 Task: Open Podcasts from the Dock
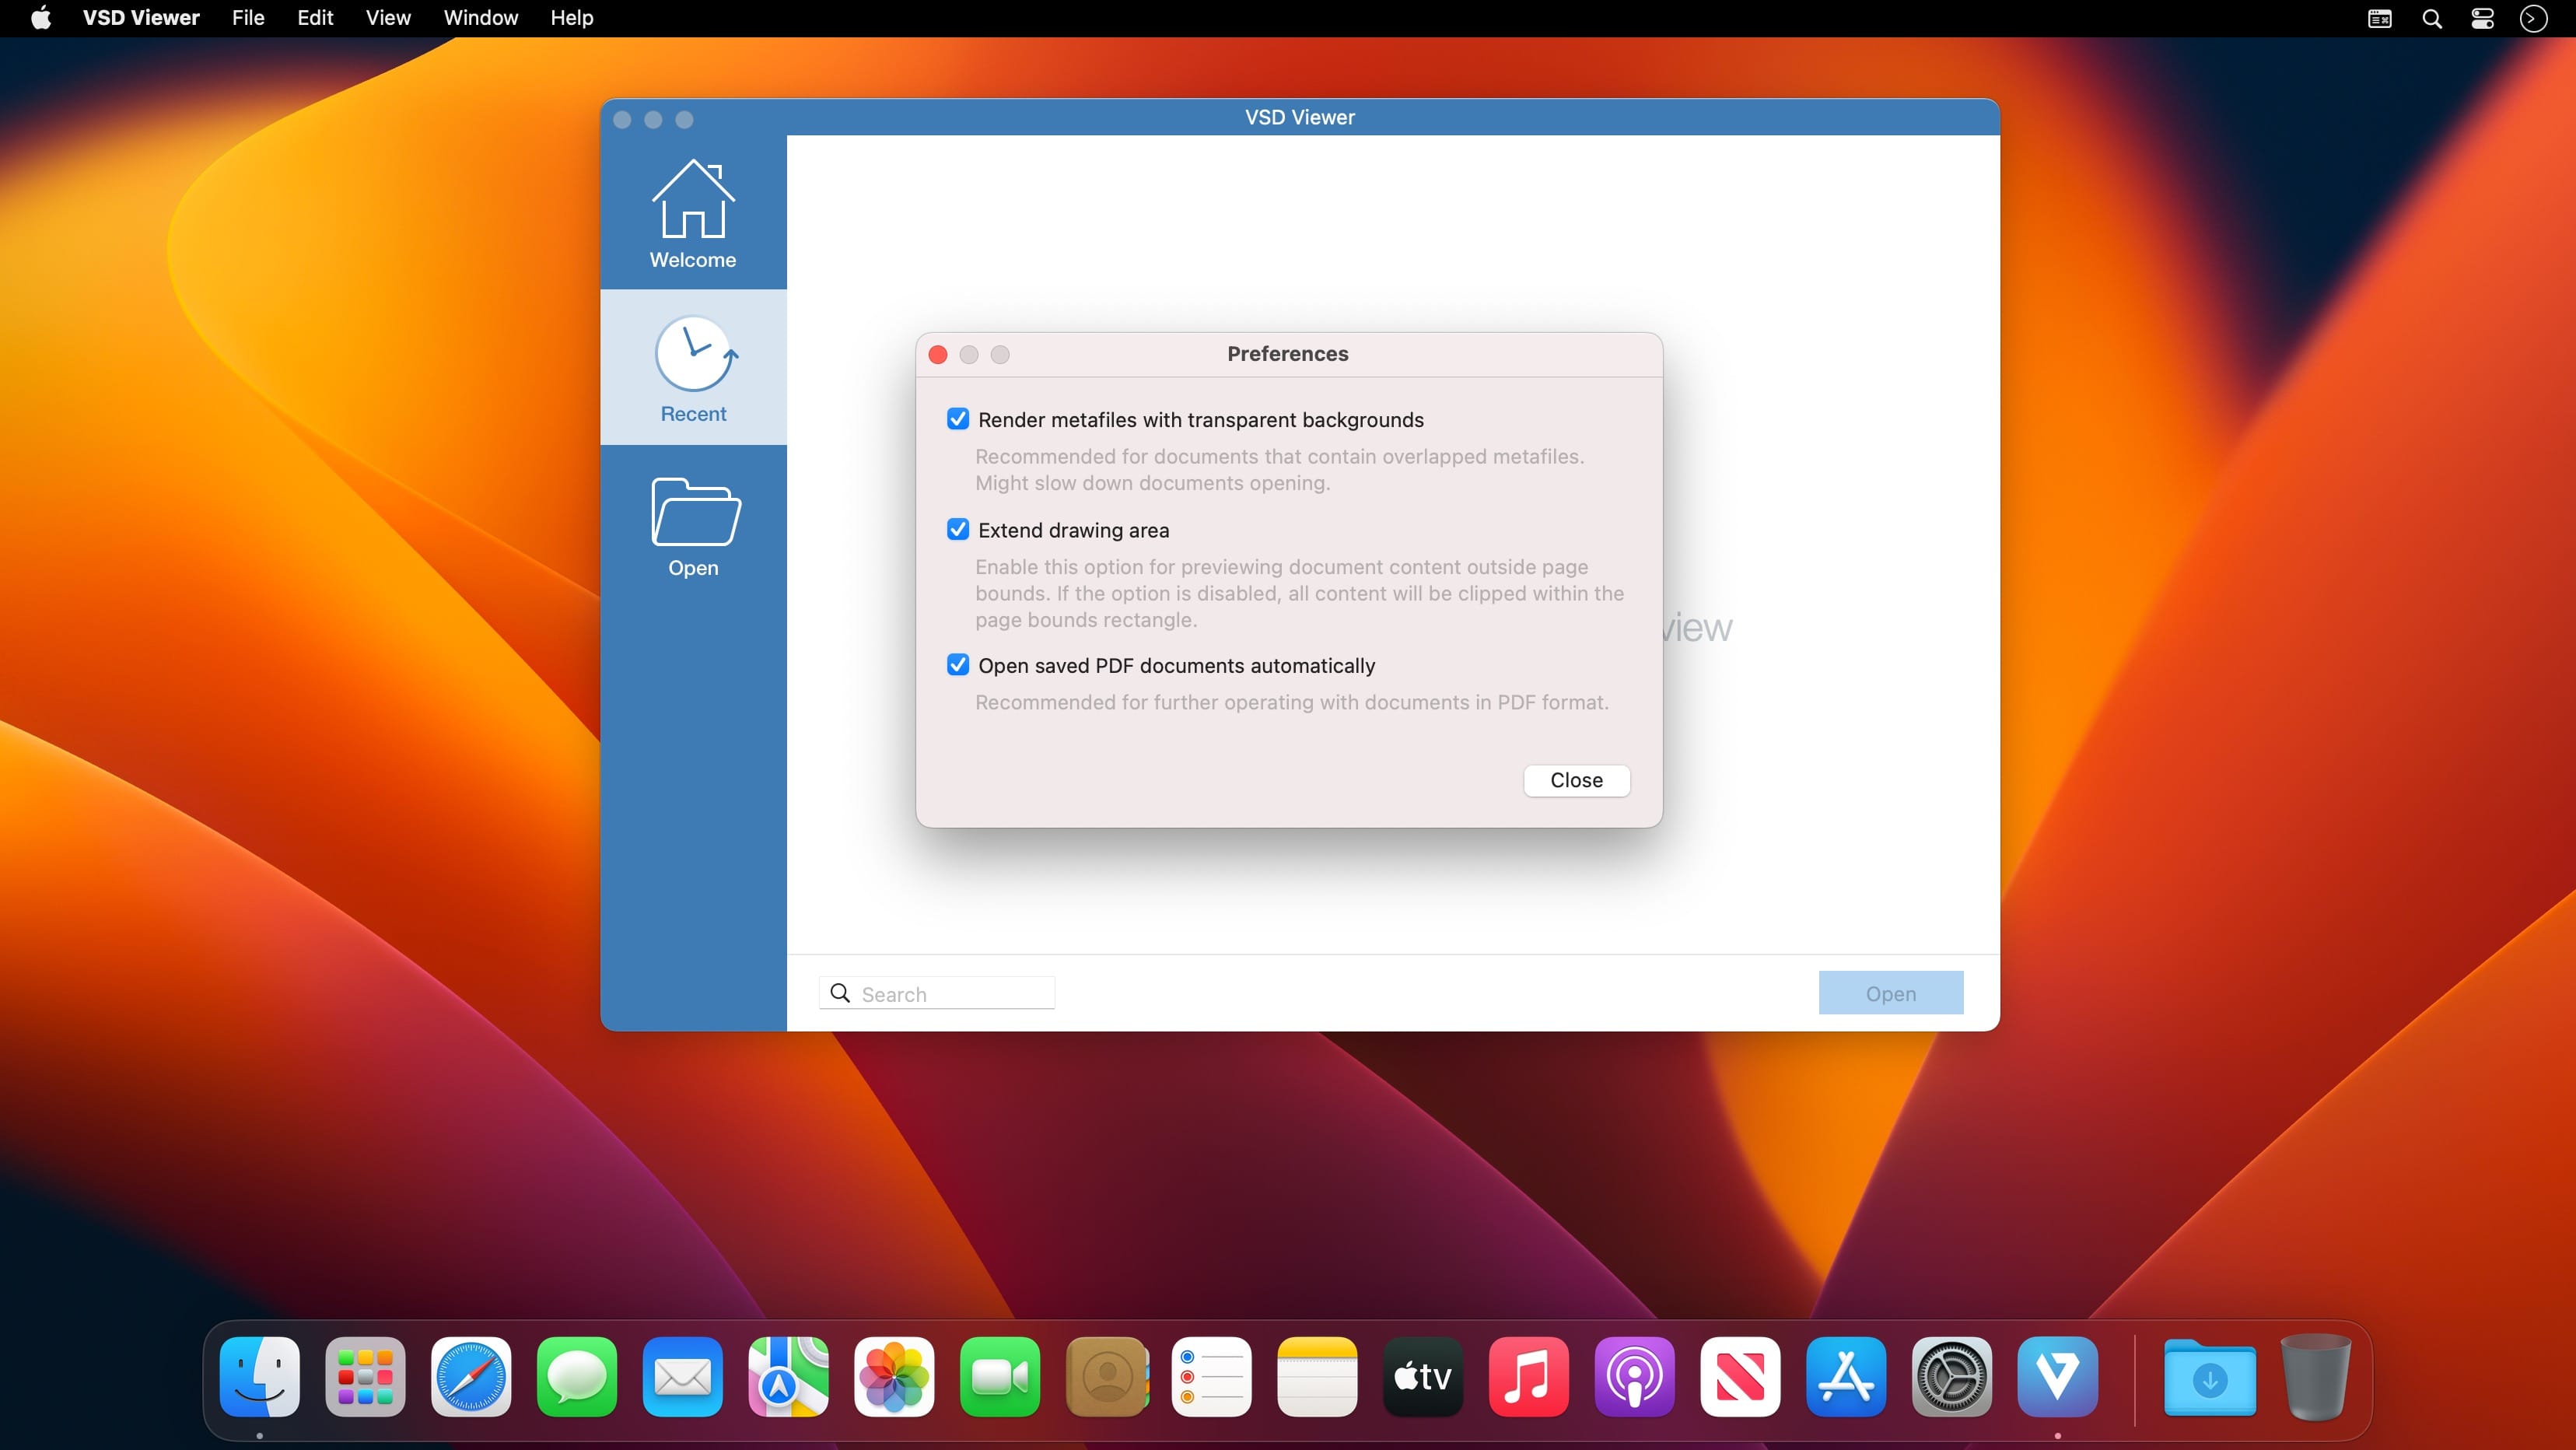pyautogui.click(x=1635, y=1377)
